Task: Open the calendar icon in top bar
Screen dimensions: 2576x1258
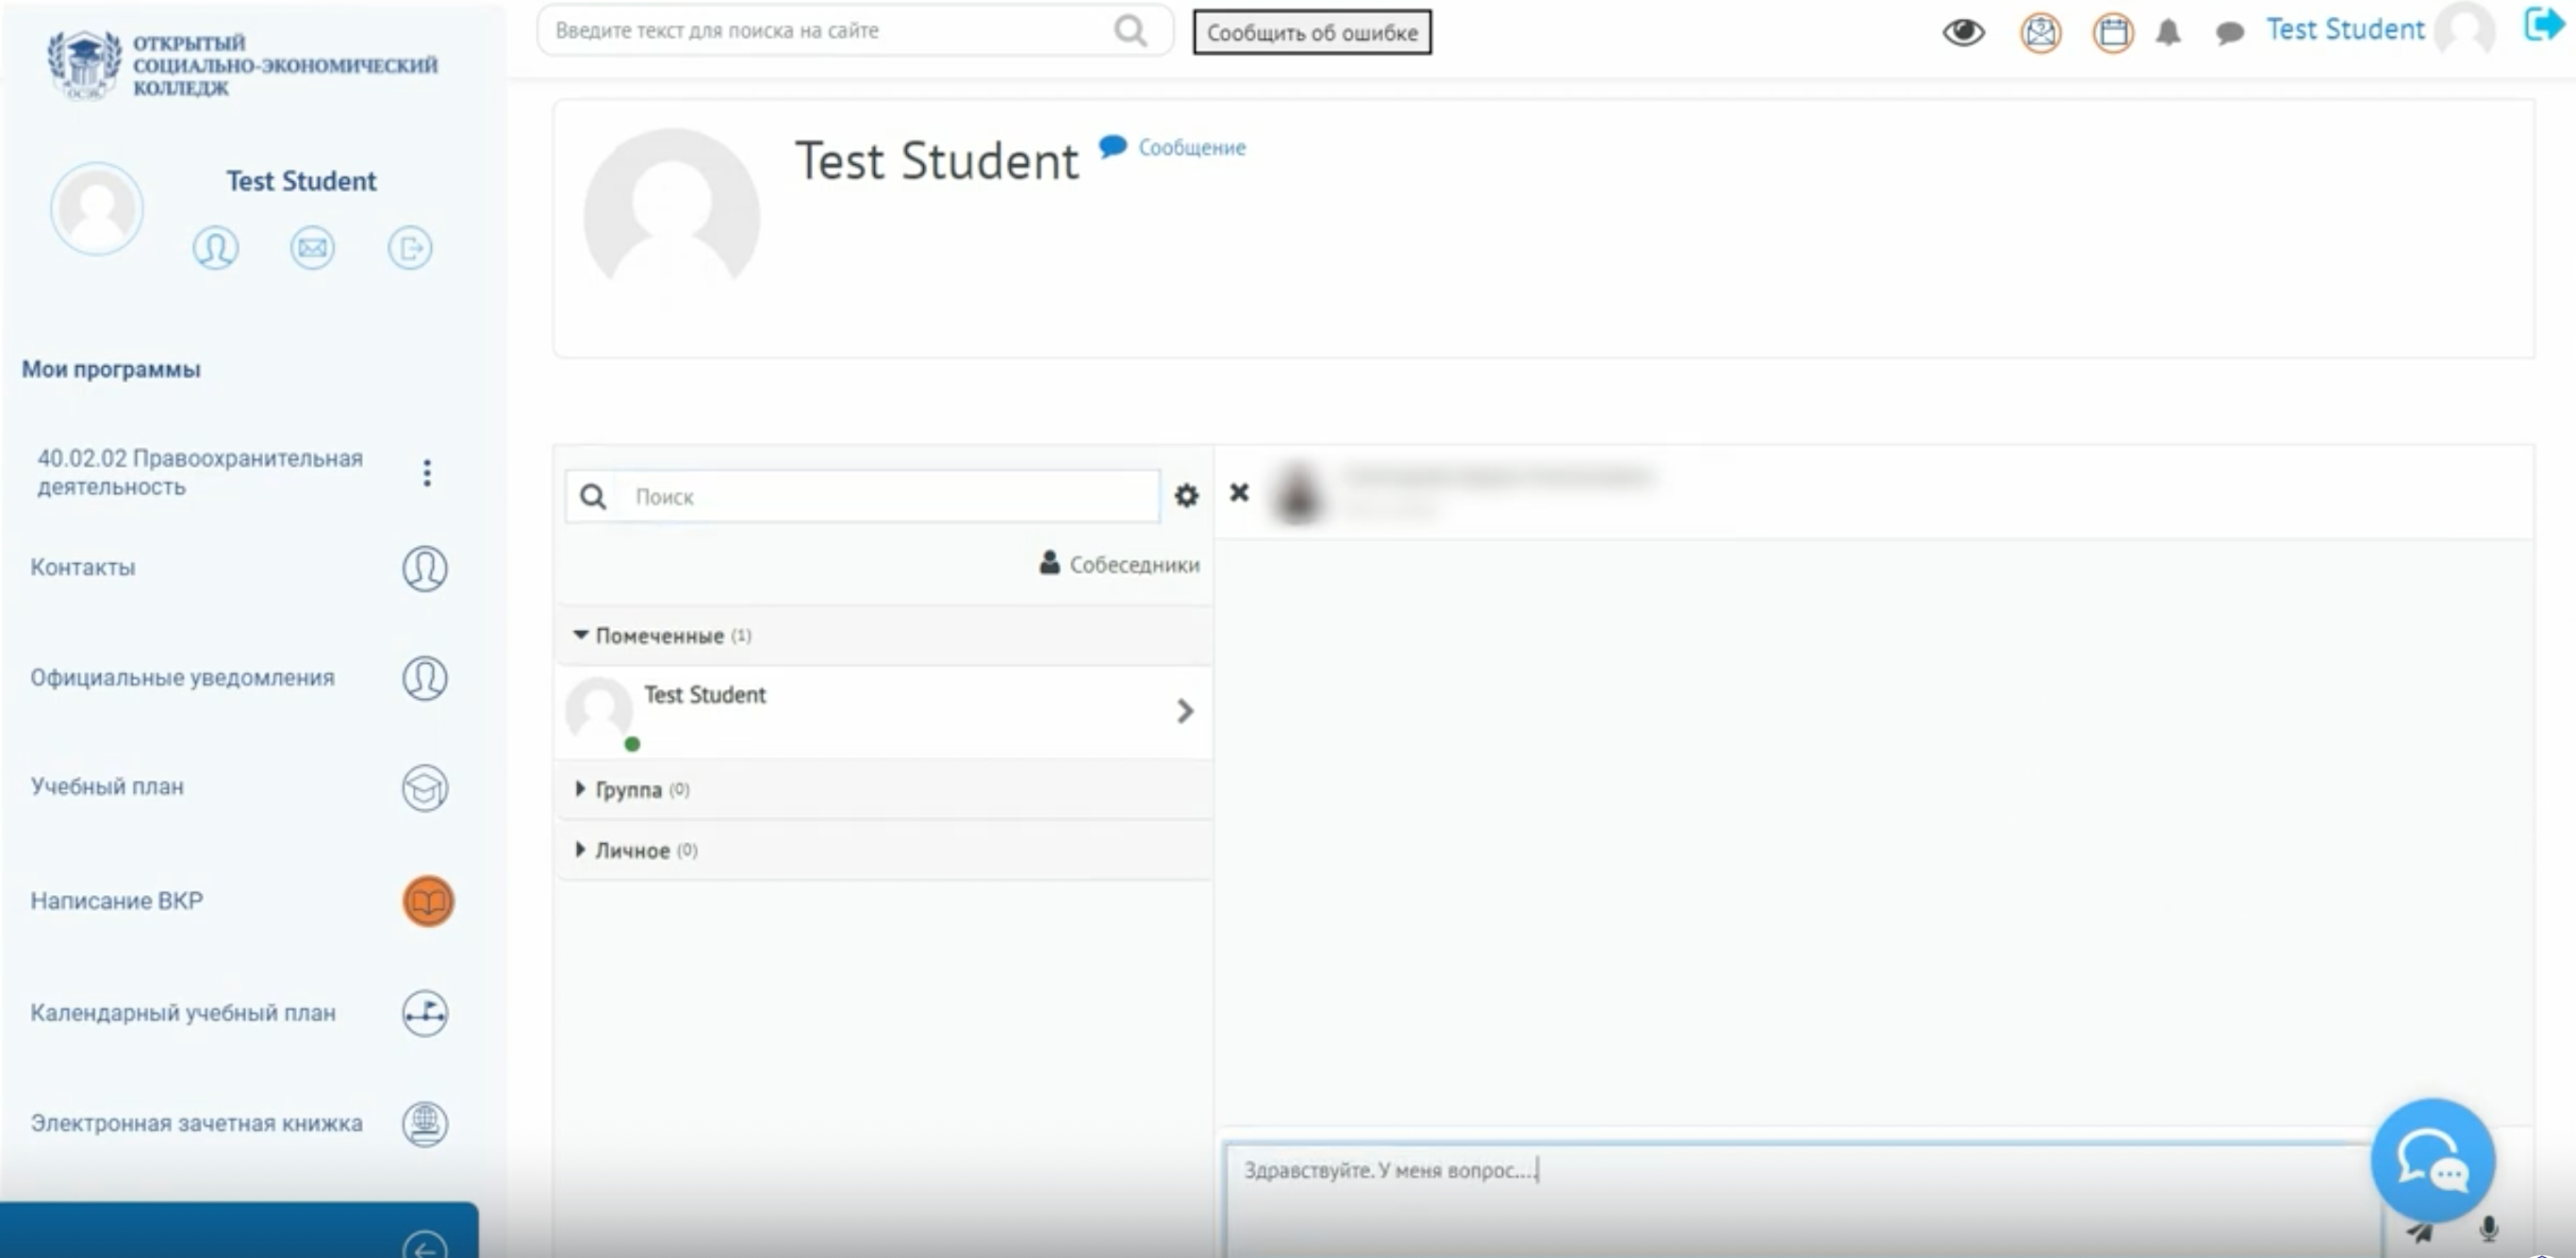Action: [x=2112, y=33]
